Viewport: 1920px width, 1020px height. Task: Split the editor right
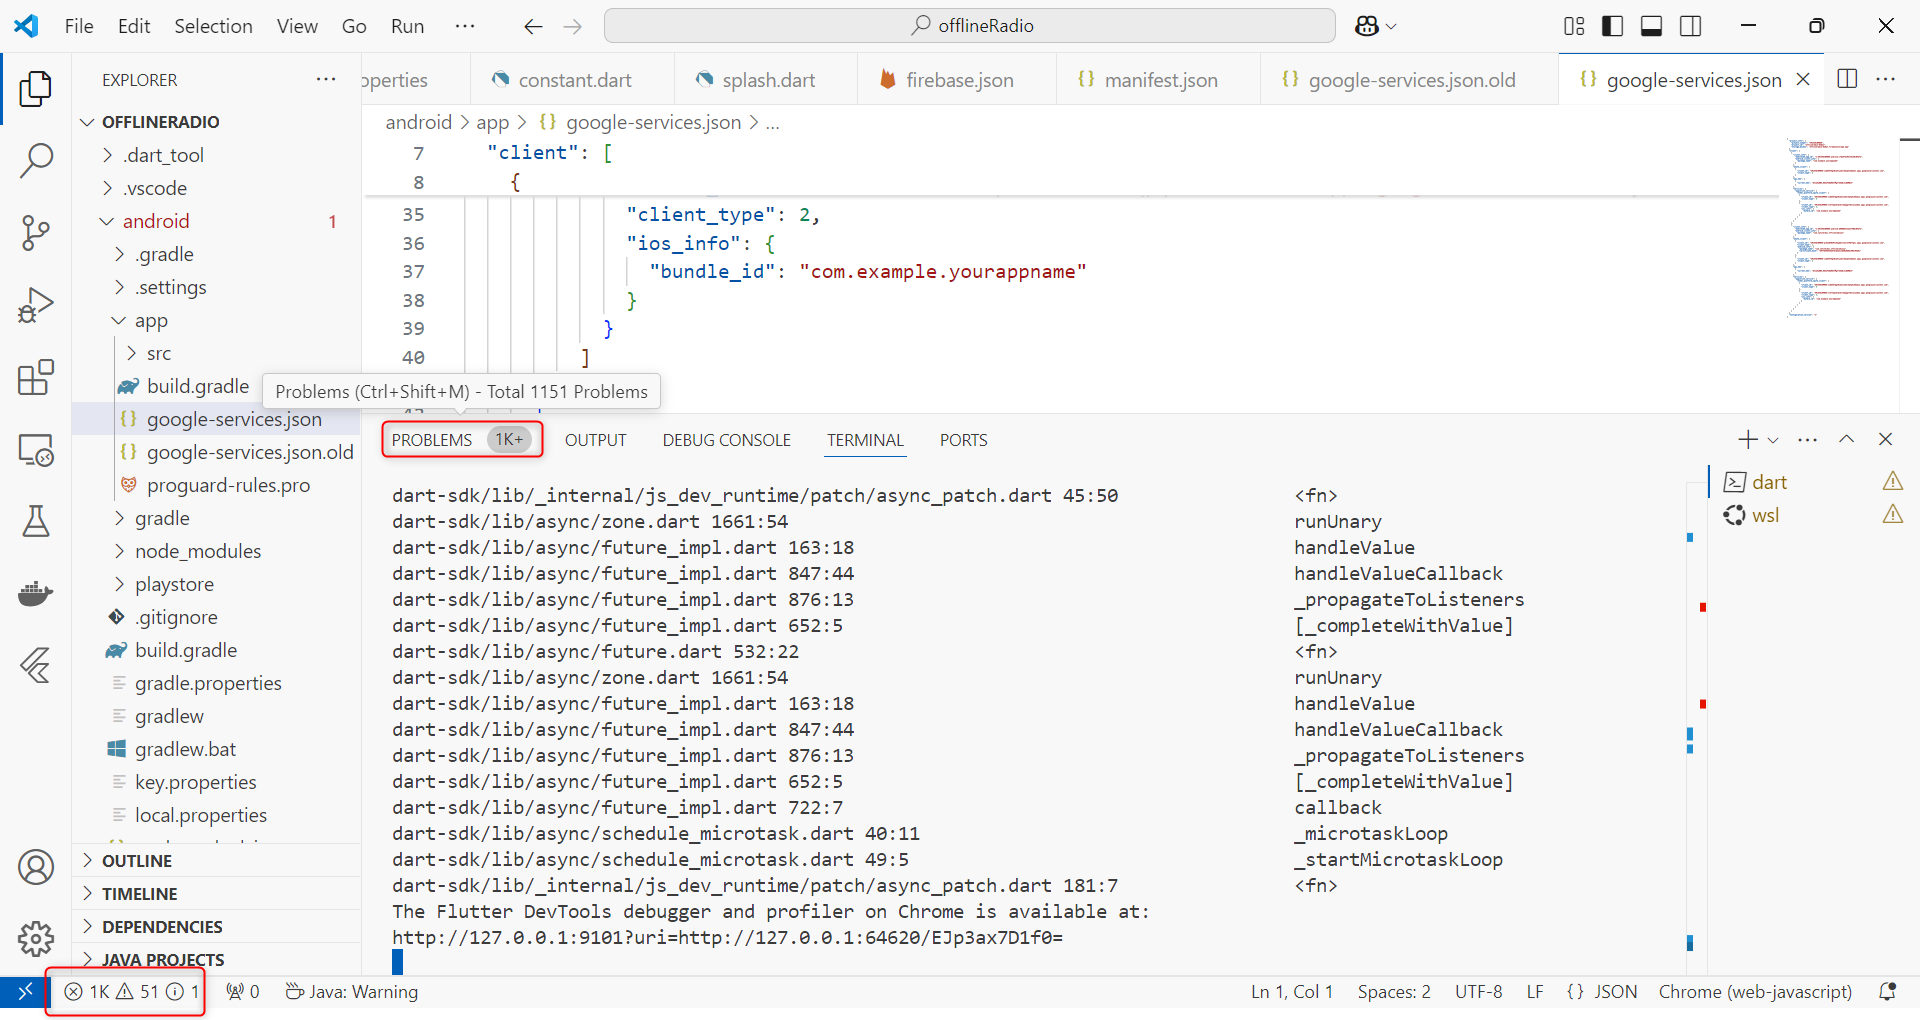[1848, 79]
